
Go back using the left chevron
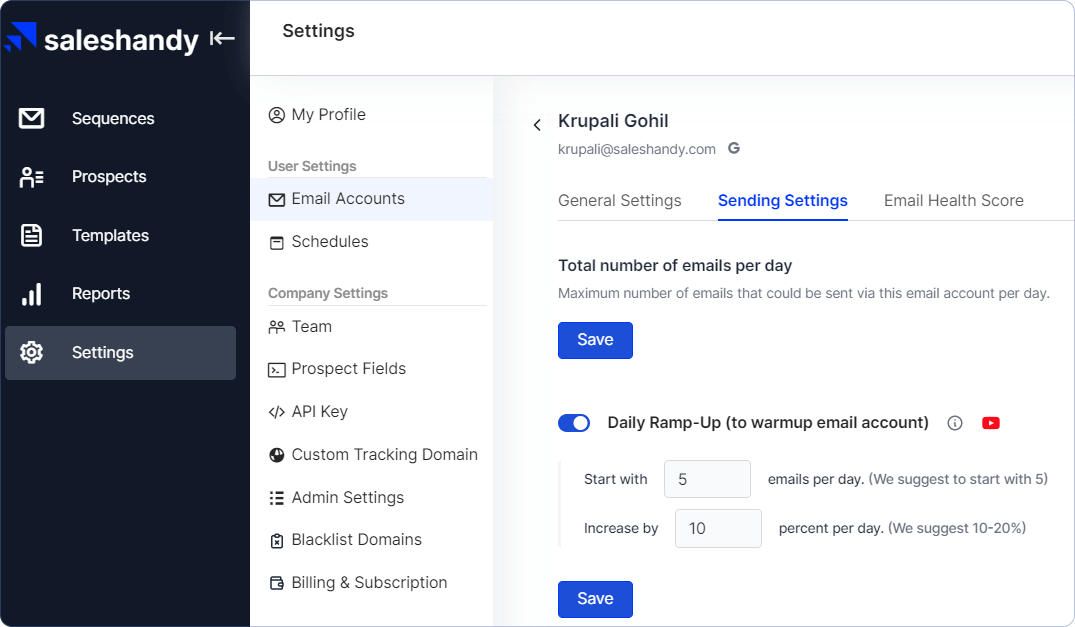[x=537, y=125]
